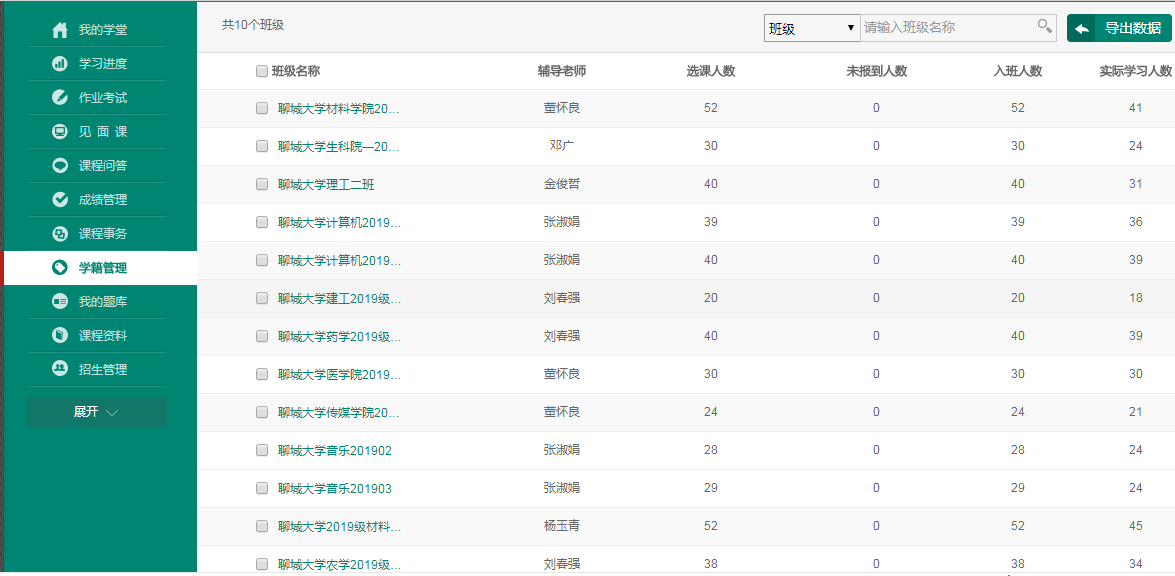Open 我的题库 in the sidebar
The image size is (1175, 576).
point(102,302)
